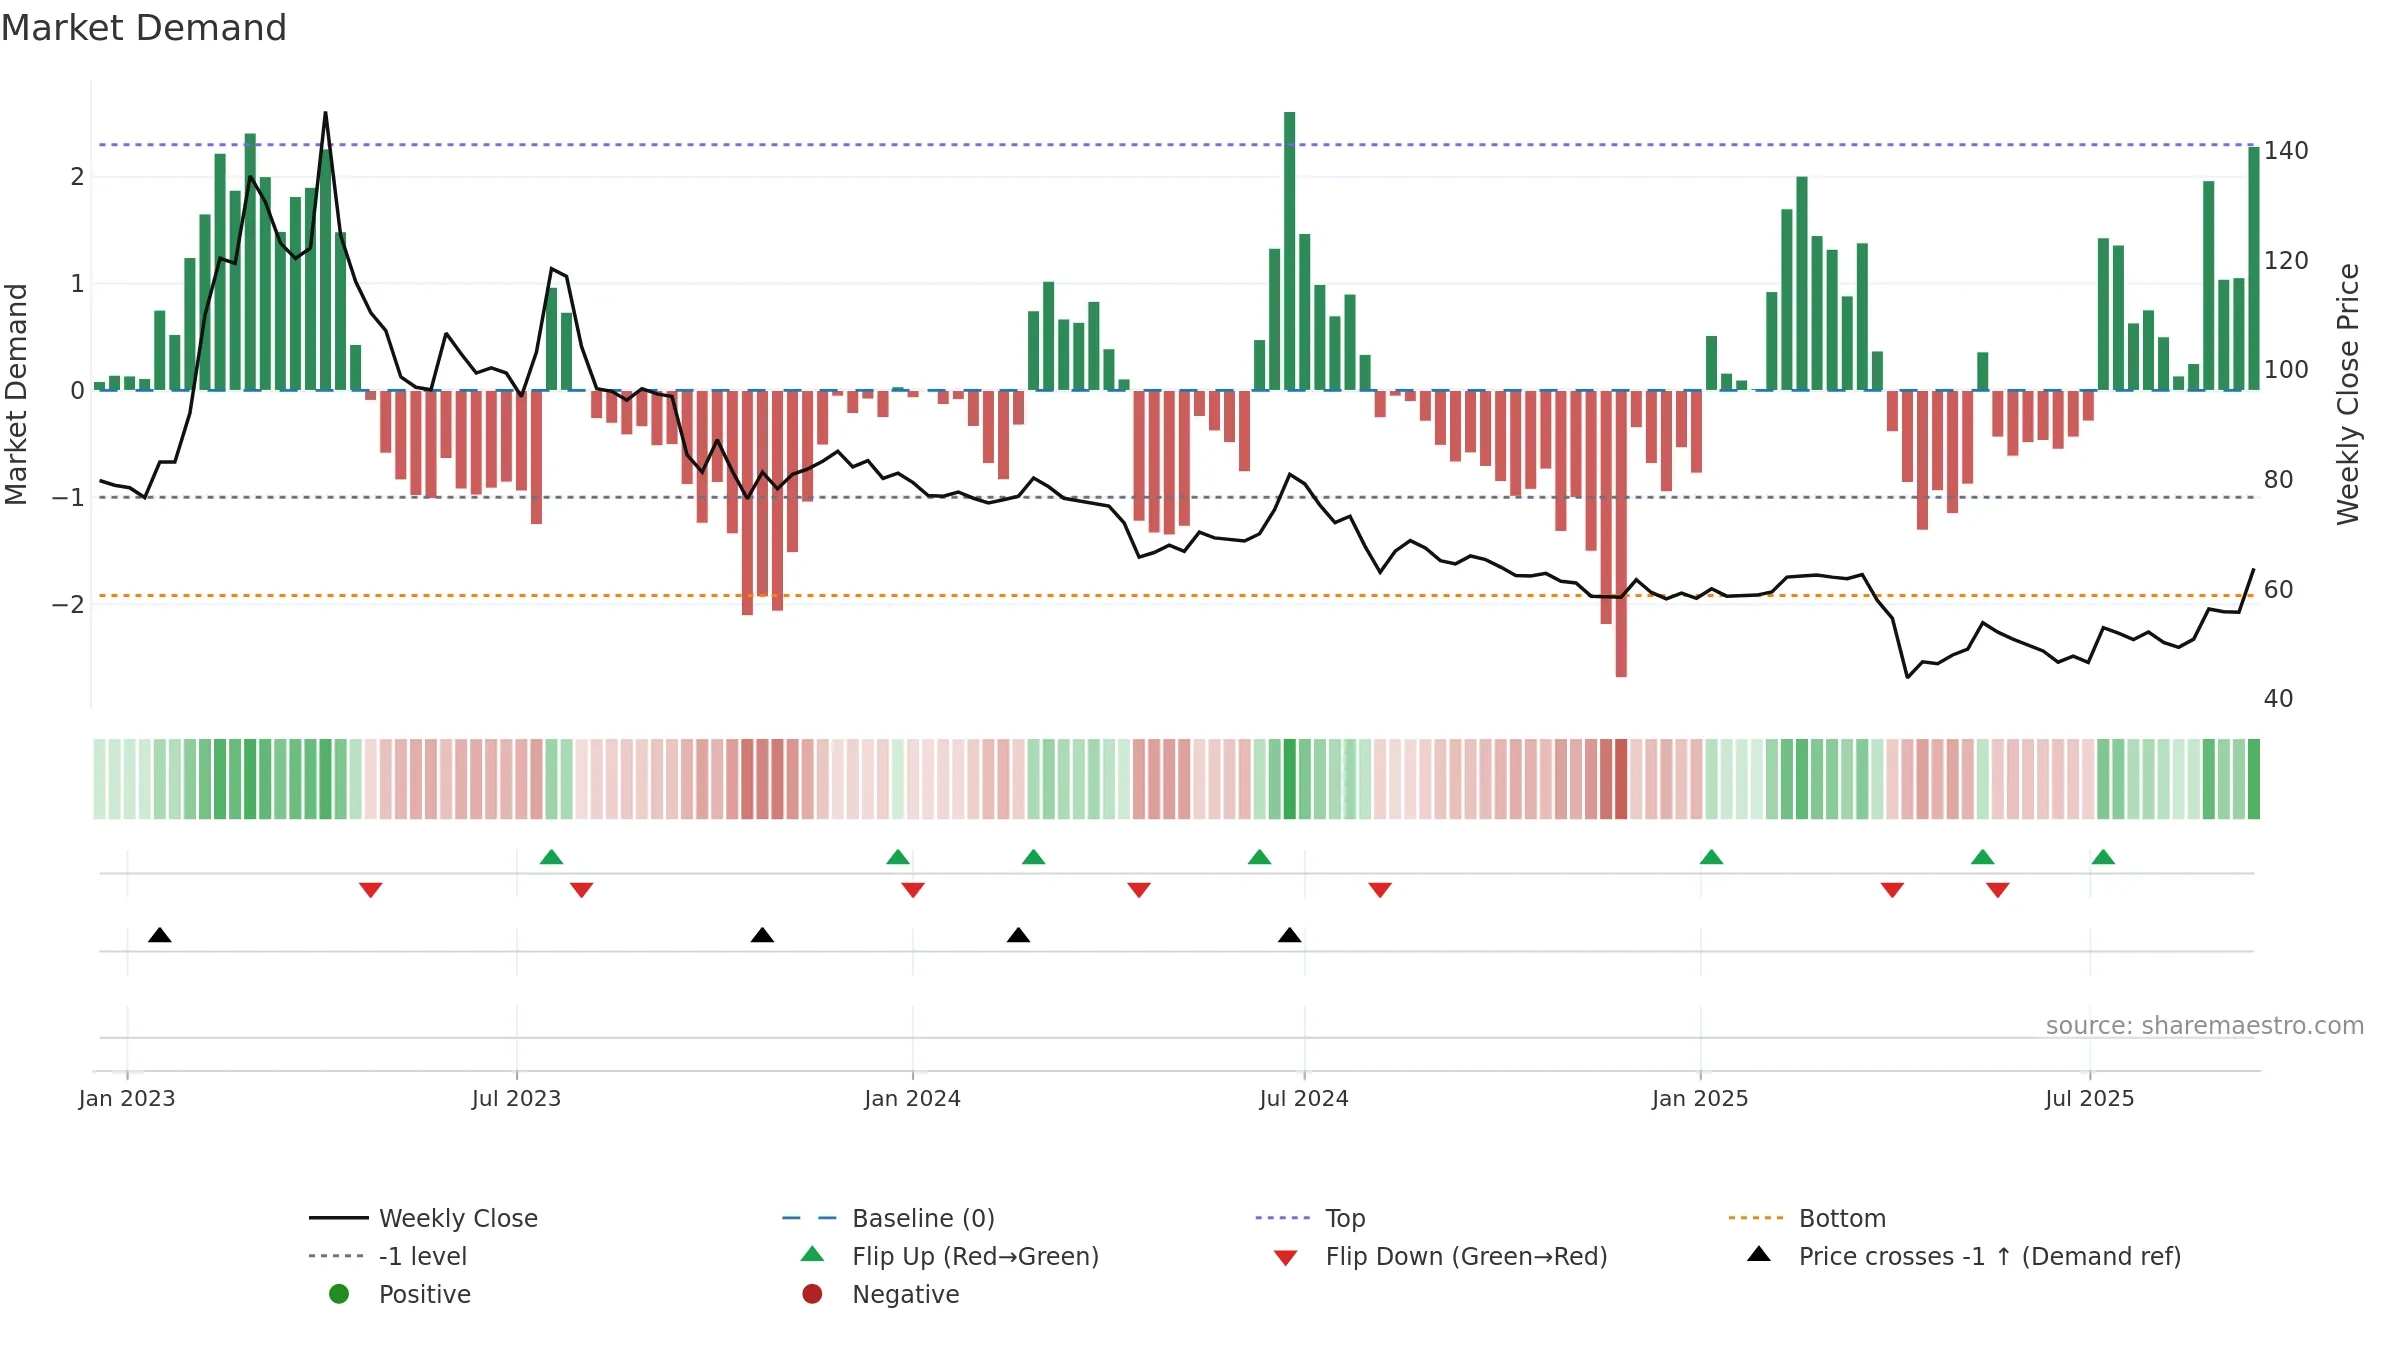Click the red flip-down triangle near April 2025
Viewport: 2400px width, 1350px height.
tap(1892, 890)
